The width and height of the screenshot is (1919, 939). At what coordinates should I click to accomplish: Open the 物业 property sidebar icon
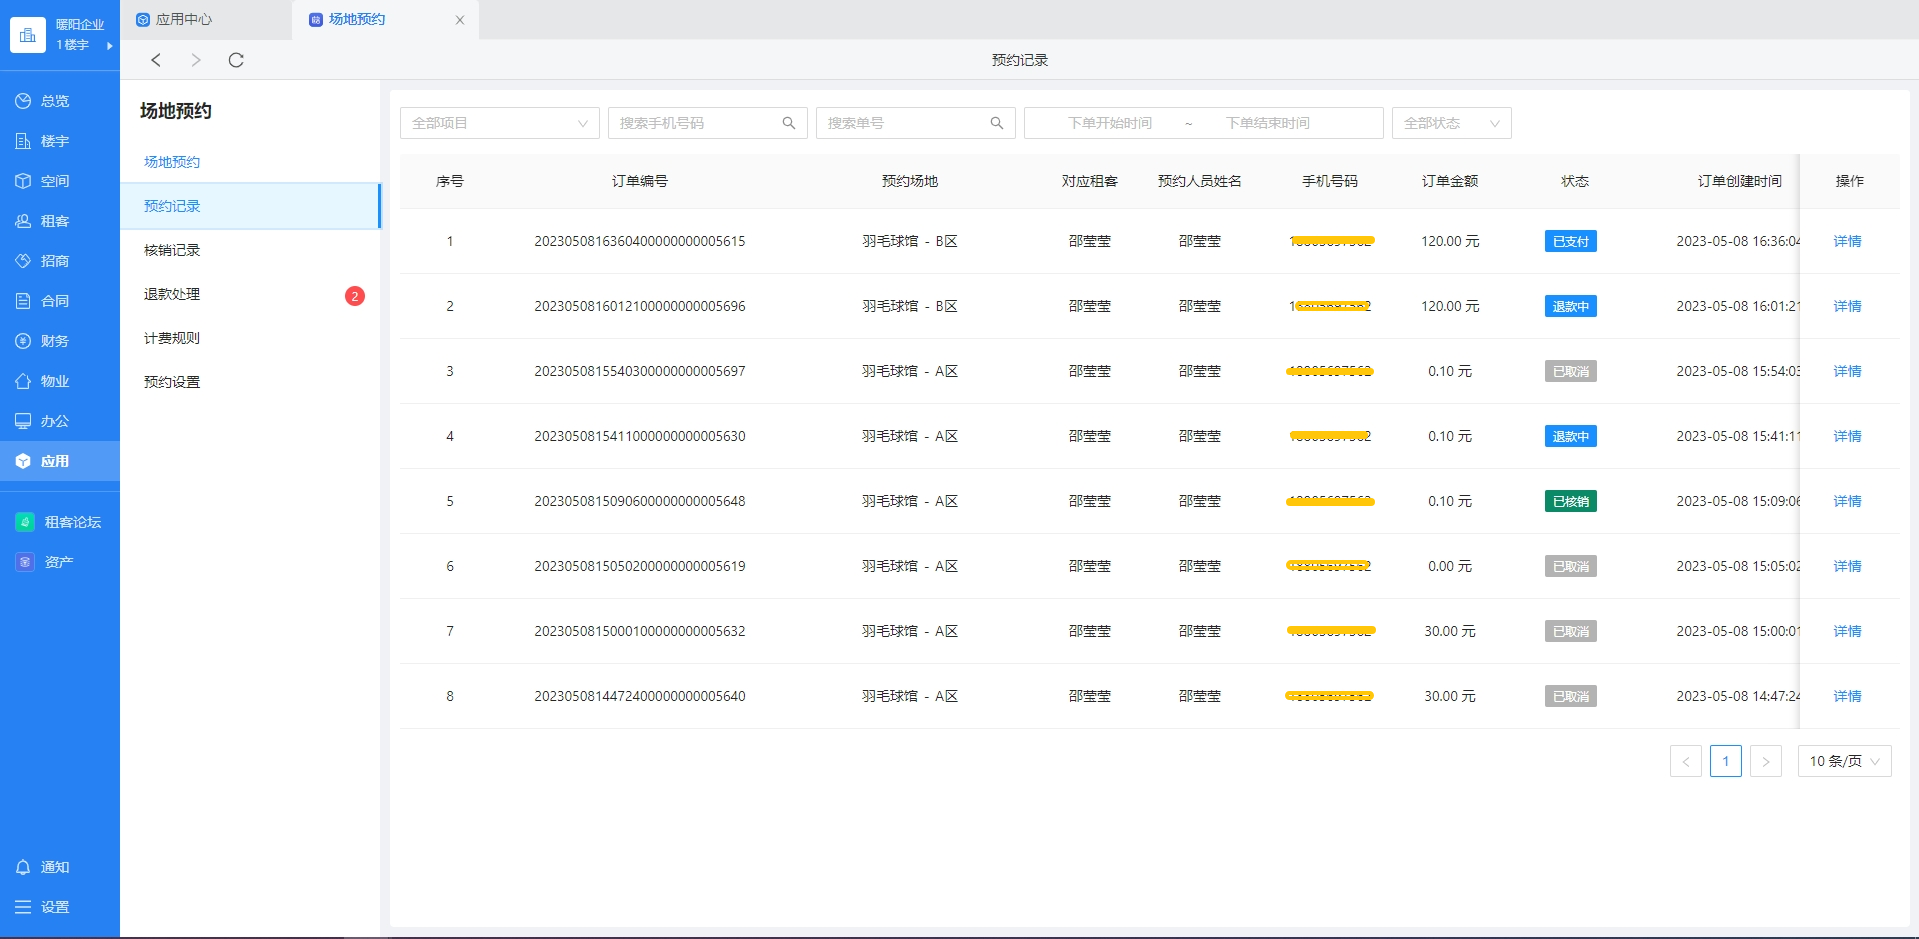click(x=23, y=381)
